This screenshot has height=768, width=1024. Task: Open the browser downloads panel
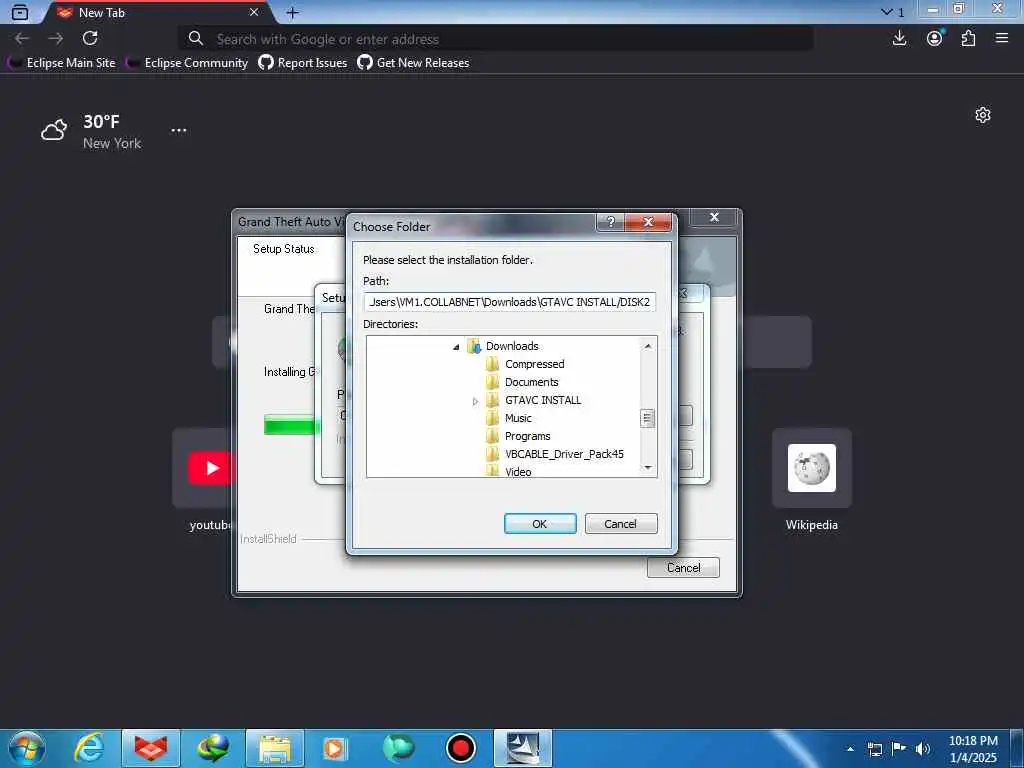point(899,39)
